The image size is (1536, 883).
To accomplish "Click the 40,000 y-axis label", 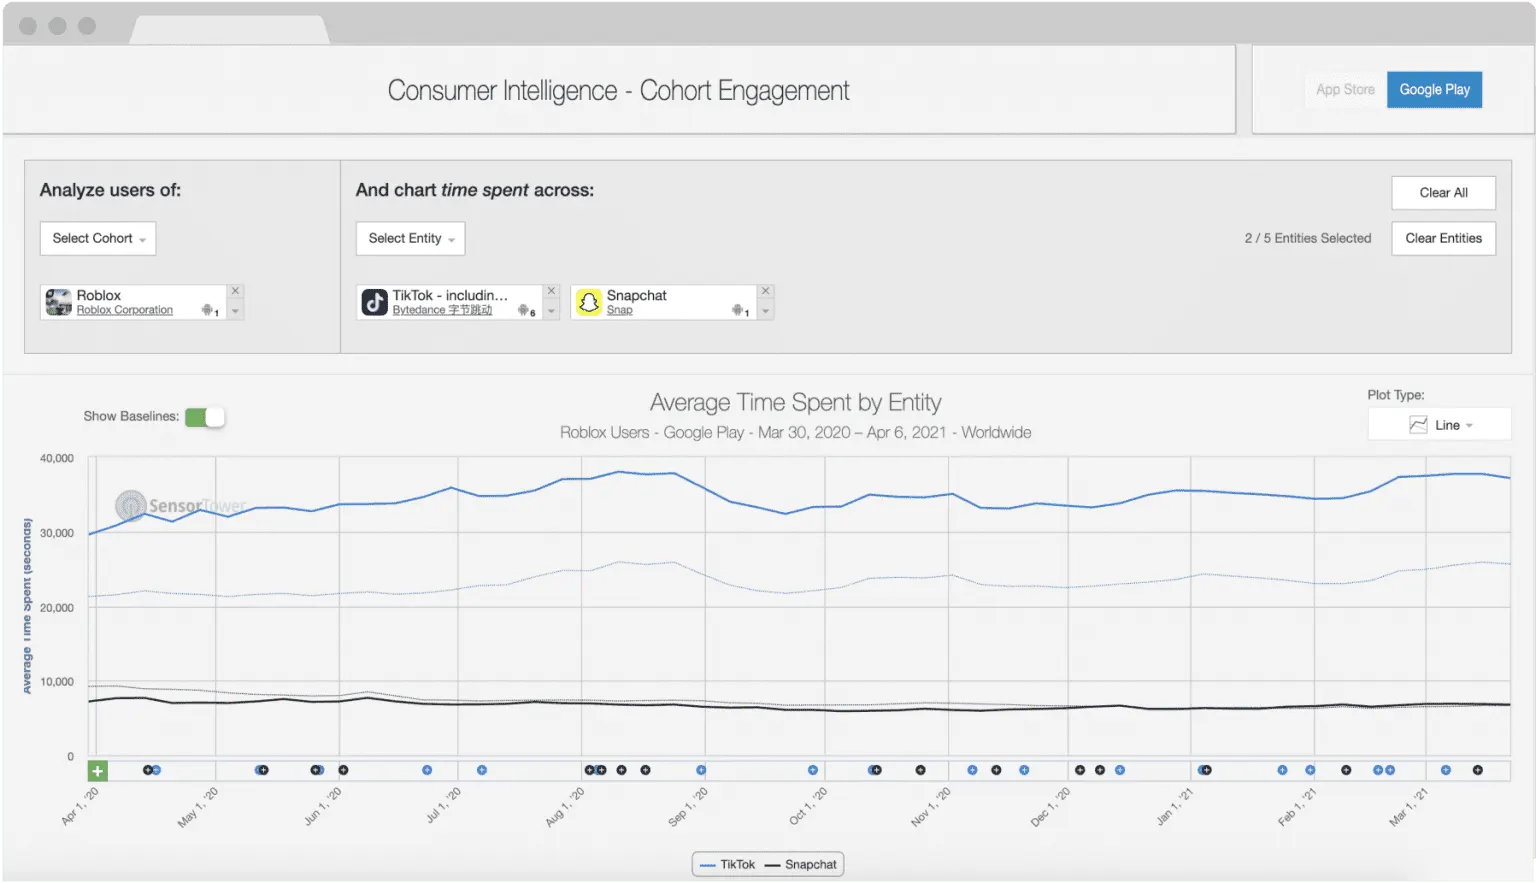I will point(57,458).
